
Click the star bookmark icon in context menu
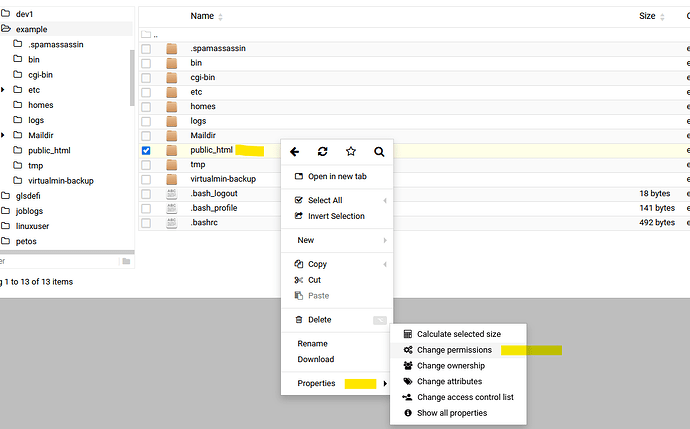click(x=351, y=152)
